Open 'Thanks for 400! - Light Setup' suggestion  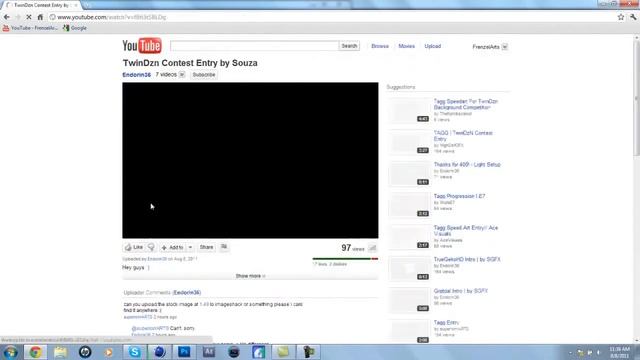pyautogui.click(x=467, y=164)
